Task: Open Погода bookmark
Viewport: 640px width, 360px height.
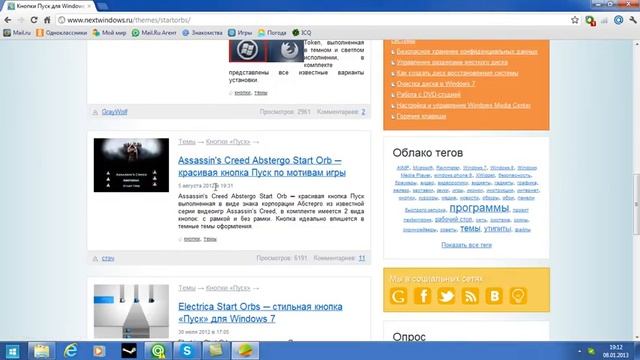Action: tap(272, 33)
